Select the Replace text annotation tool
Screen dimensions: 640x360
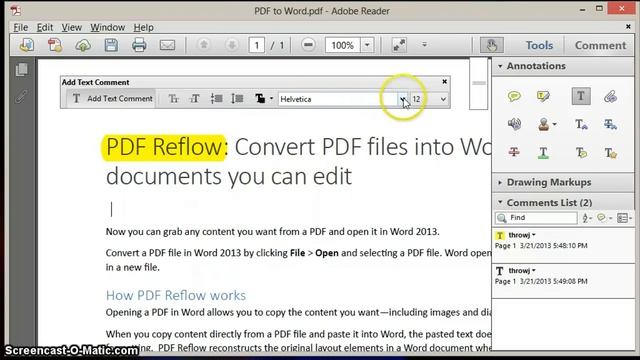(x=610, y=124)
